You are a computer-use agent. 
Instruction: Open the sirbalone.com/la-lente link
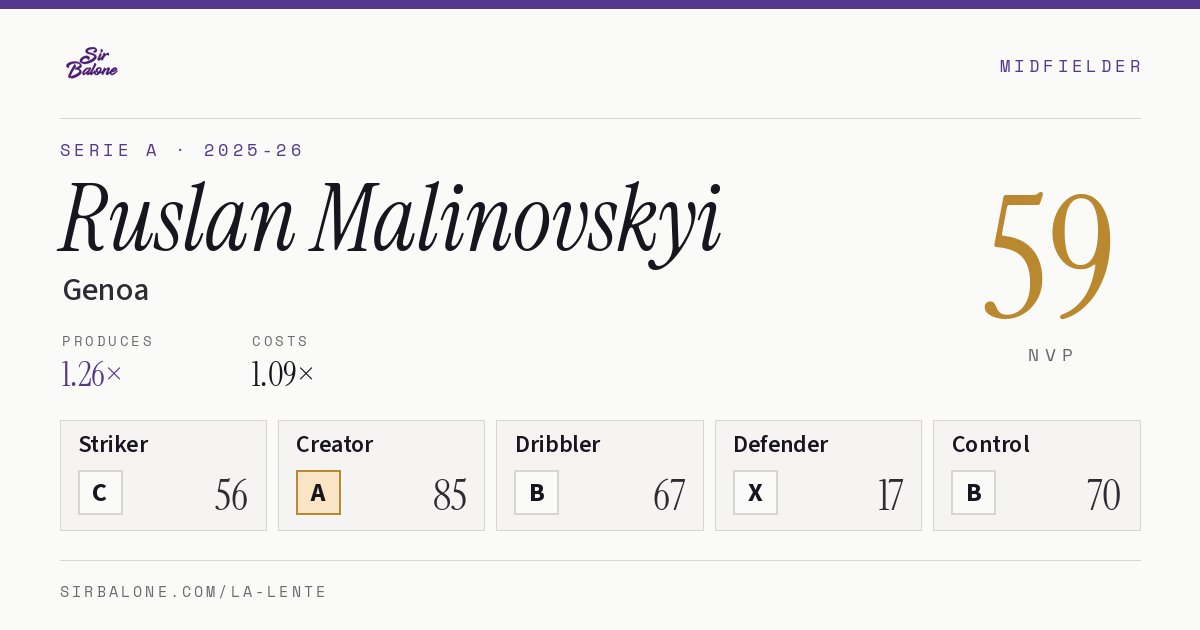[x=193, y=592]
